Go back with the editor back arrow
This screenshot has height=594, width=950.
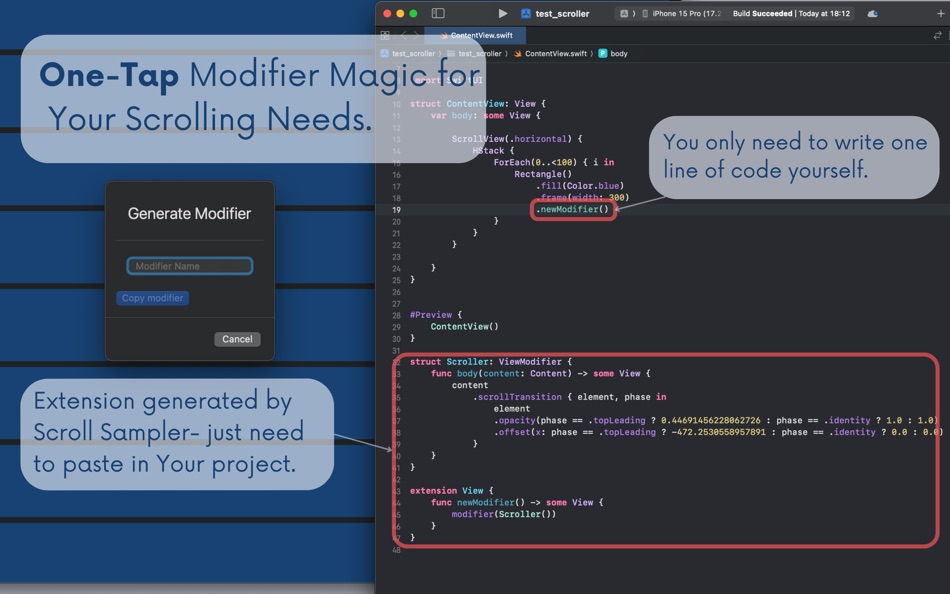point(404,36)
